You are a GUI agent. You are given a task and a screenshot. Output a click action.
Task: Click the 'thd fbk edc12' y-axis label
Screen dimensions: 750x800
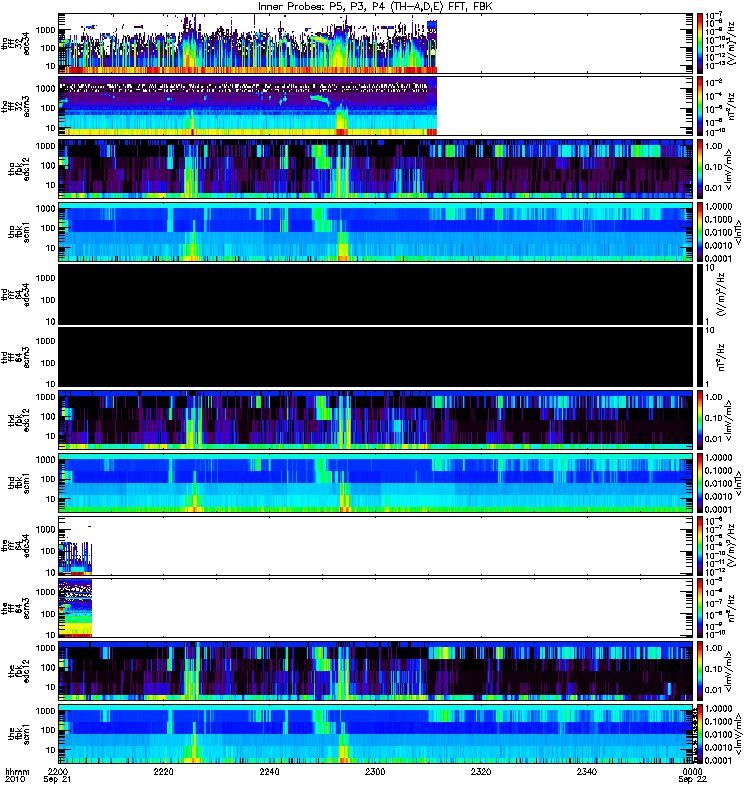19,420
